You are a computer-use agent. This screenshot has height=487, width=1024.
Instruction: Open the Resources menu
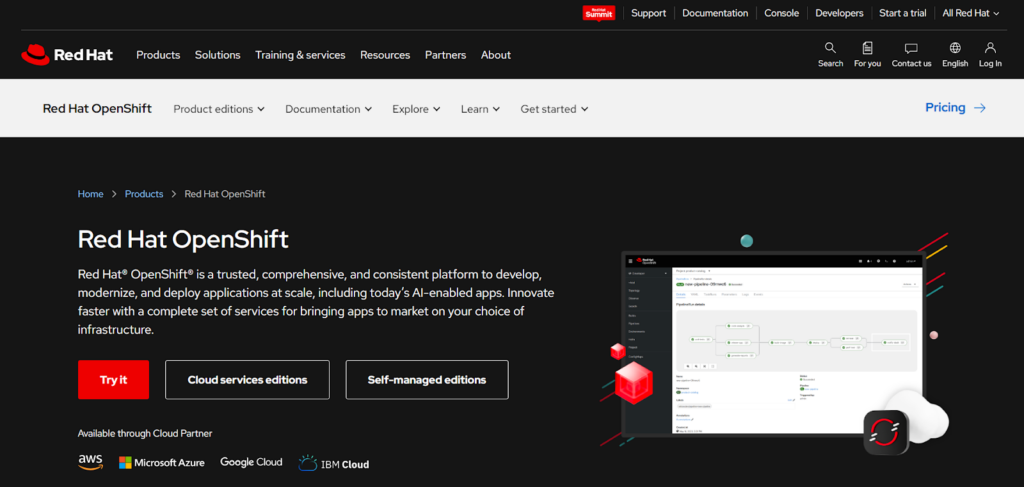(385, 55)
